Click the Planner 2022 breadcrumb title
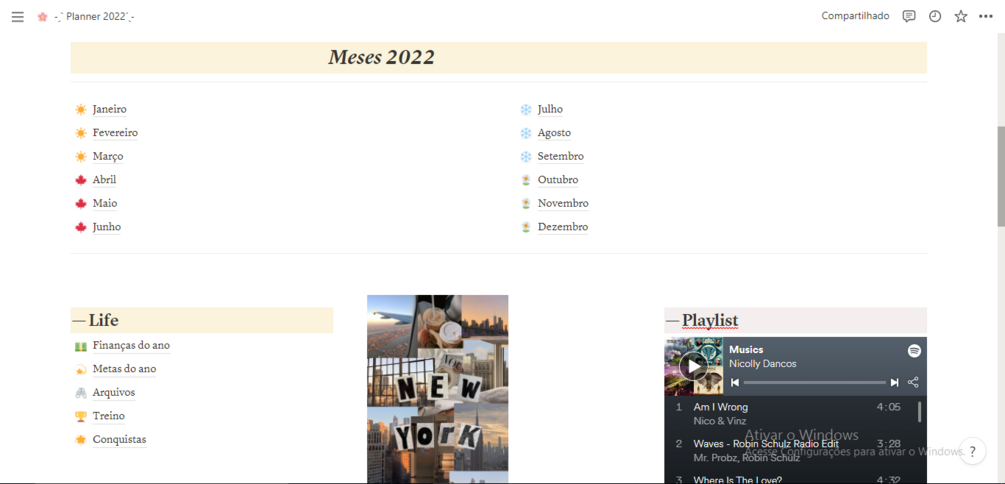Screen dimensions: 1005x484 pos(95,17)
